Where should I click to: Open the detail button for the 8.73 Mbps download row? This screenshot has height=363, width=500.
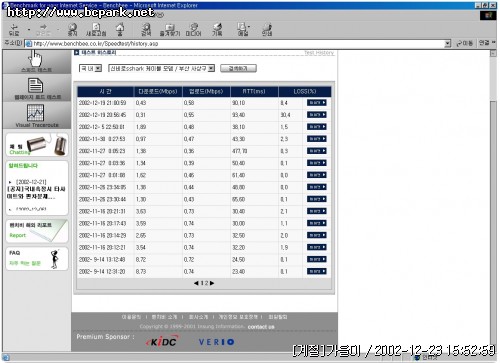coord(316,271)
